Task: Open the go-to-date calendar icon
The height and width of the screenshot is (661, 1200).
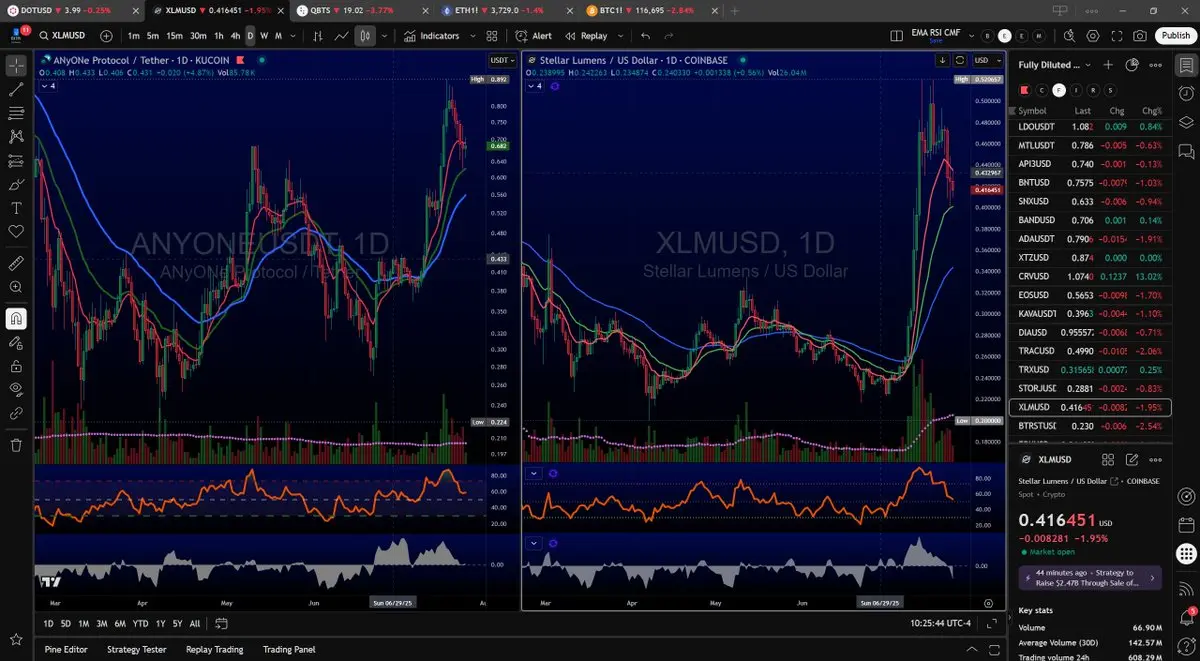Action: coord(222,623)
